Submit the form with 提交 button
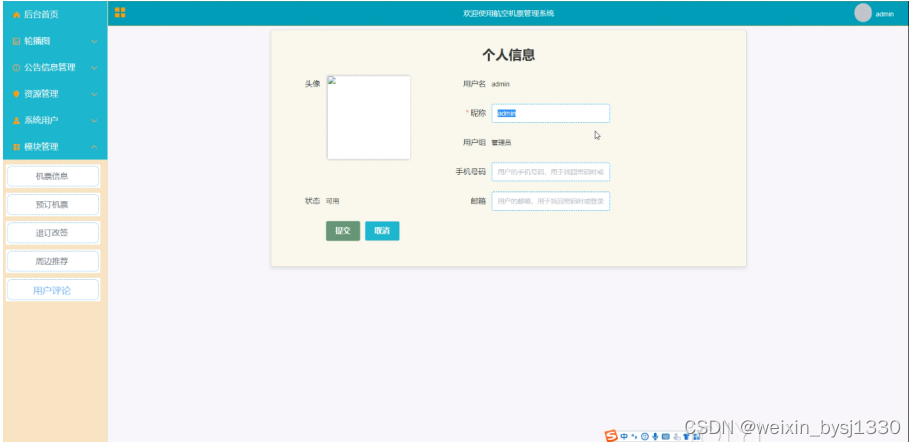 click(343, 231)
